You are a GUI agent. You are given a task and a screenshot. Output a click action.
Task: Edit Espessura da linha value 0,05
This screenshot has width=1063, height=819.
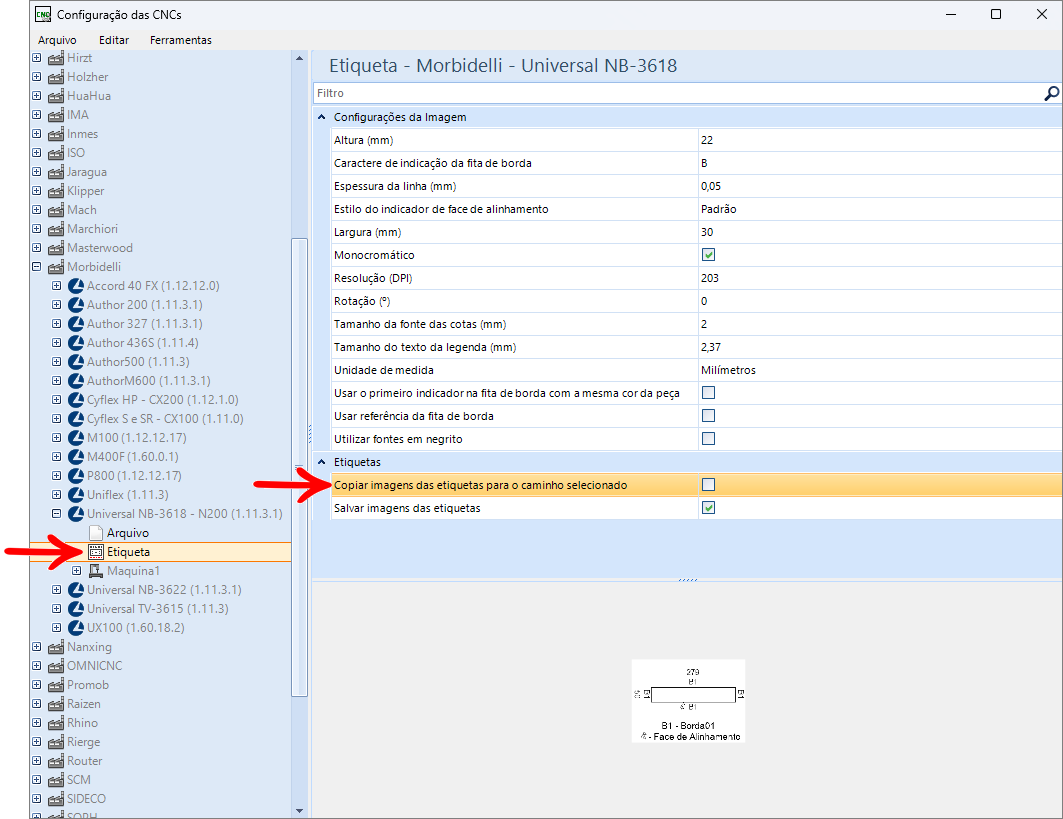pyautogui.click(x=879, y=186)
